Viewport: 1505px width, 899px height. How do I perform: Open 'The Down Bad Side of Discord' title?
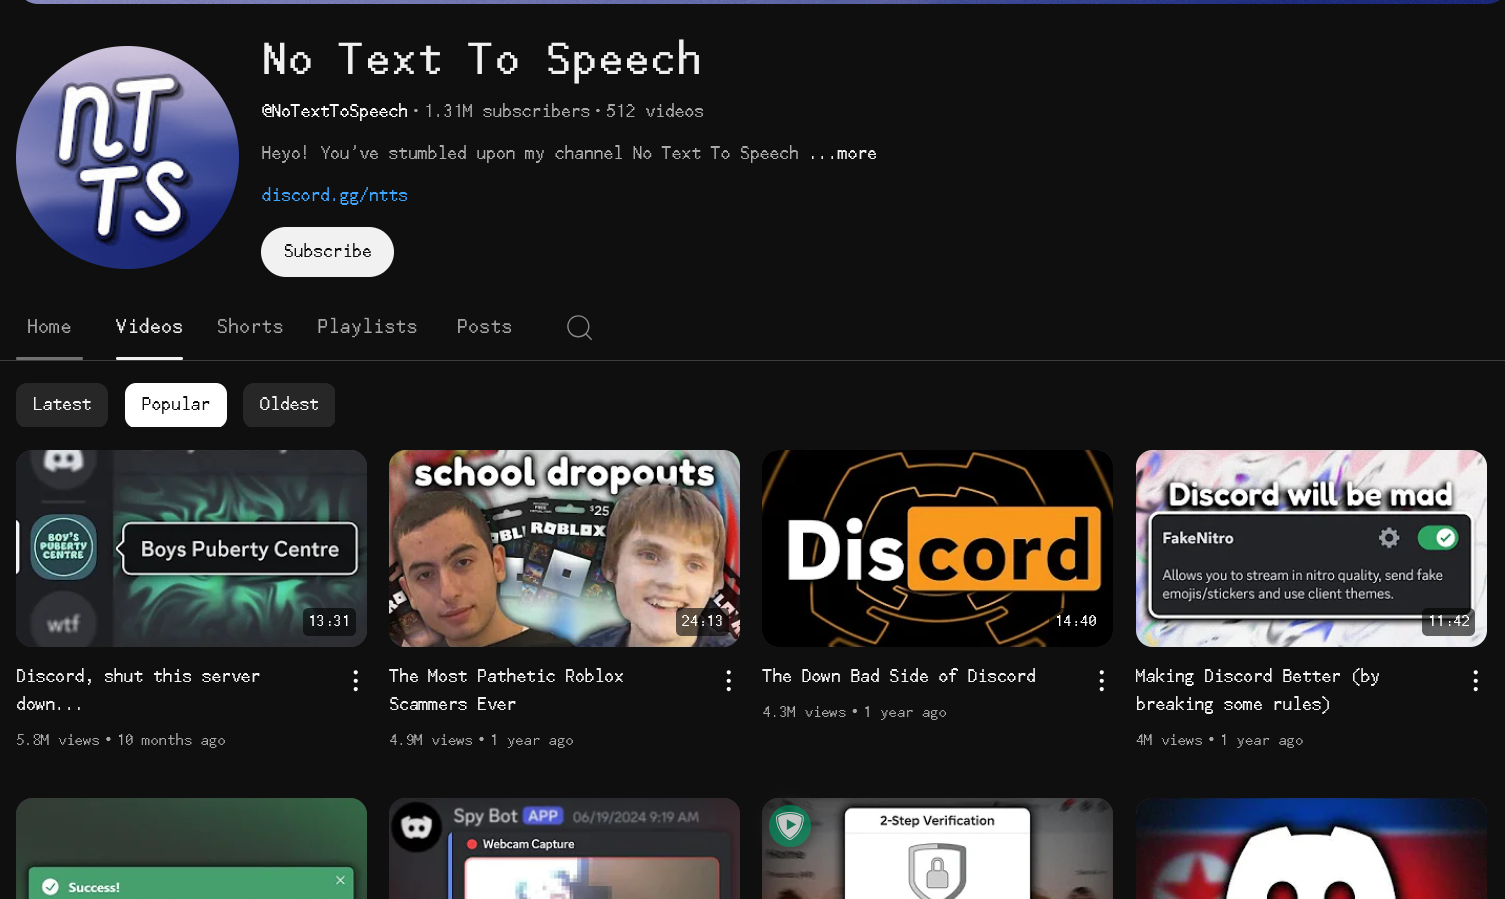pos(899,676)
